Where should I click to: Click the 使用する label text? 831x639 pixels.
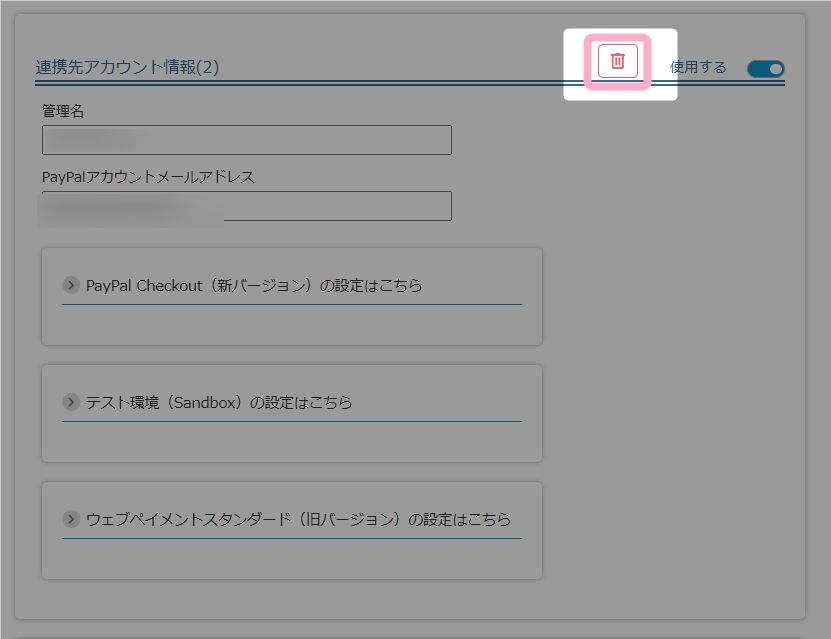pyautogui.click(x=698, y=68)
